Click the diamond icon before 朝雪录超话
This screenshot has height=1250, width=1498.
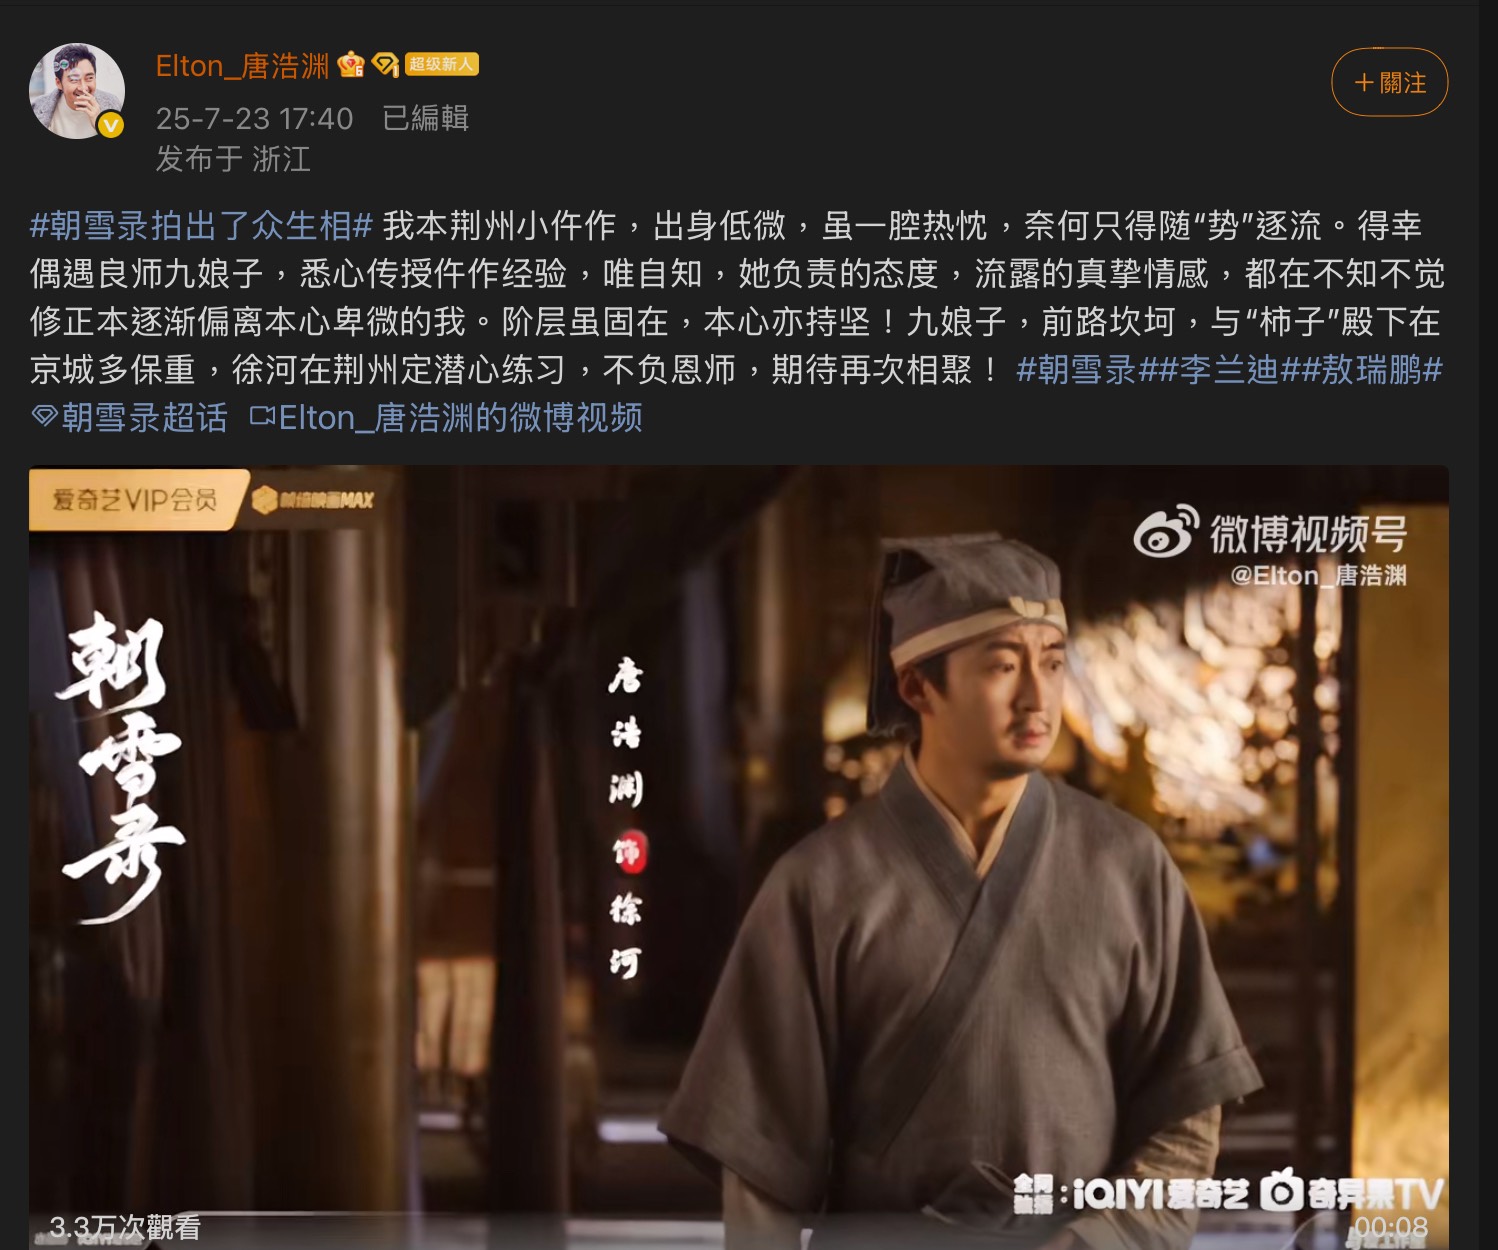(x=44, y=417)
